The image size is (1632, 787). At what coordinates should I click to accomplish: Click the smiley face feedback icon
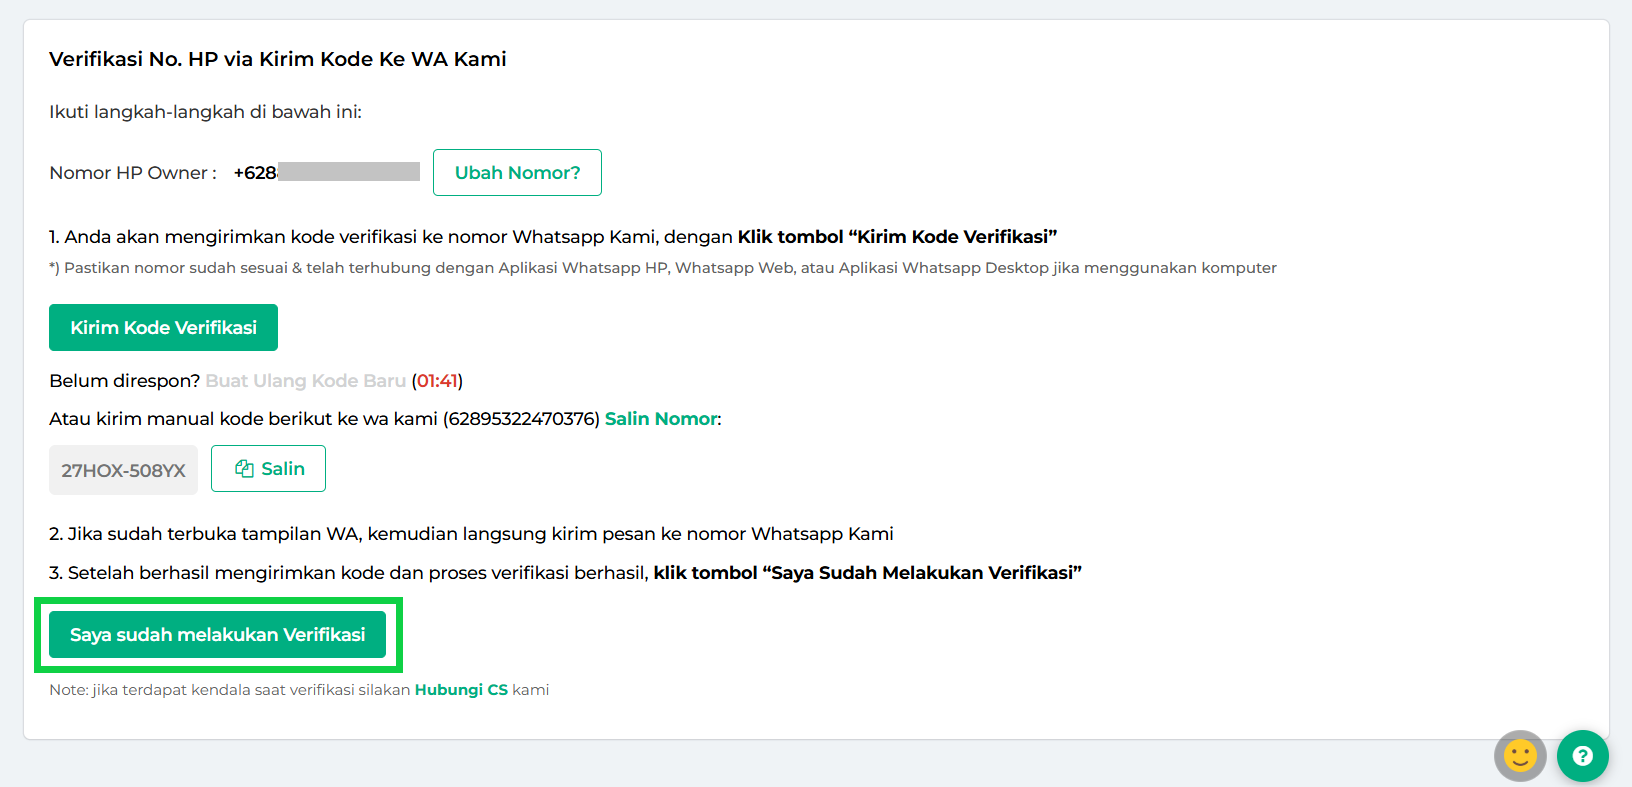pos(1520,755)
